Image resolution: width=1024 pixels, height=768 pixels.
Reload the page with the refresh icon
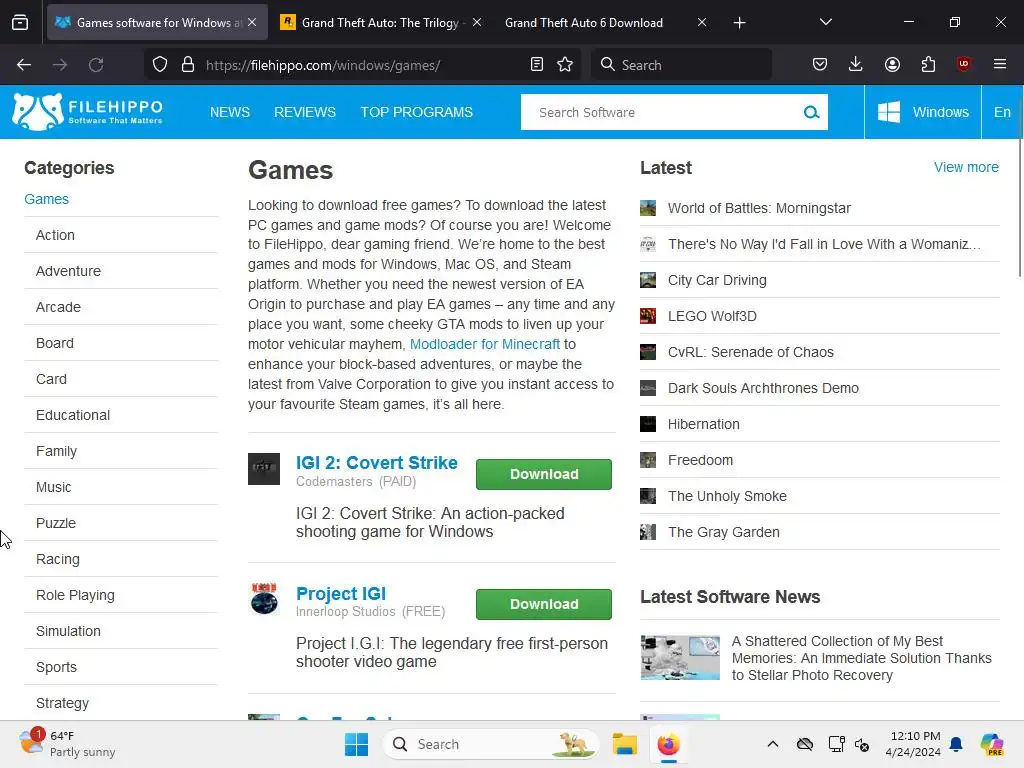[96, 65]
